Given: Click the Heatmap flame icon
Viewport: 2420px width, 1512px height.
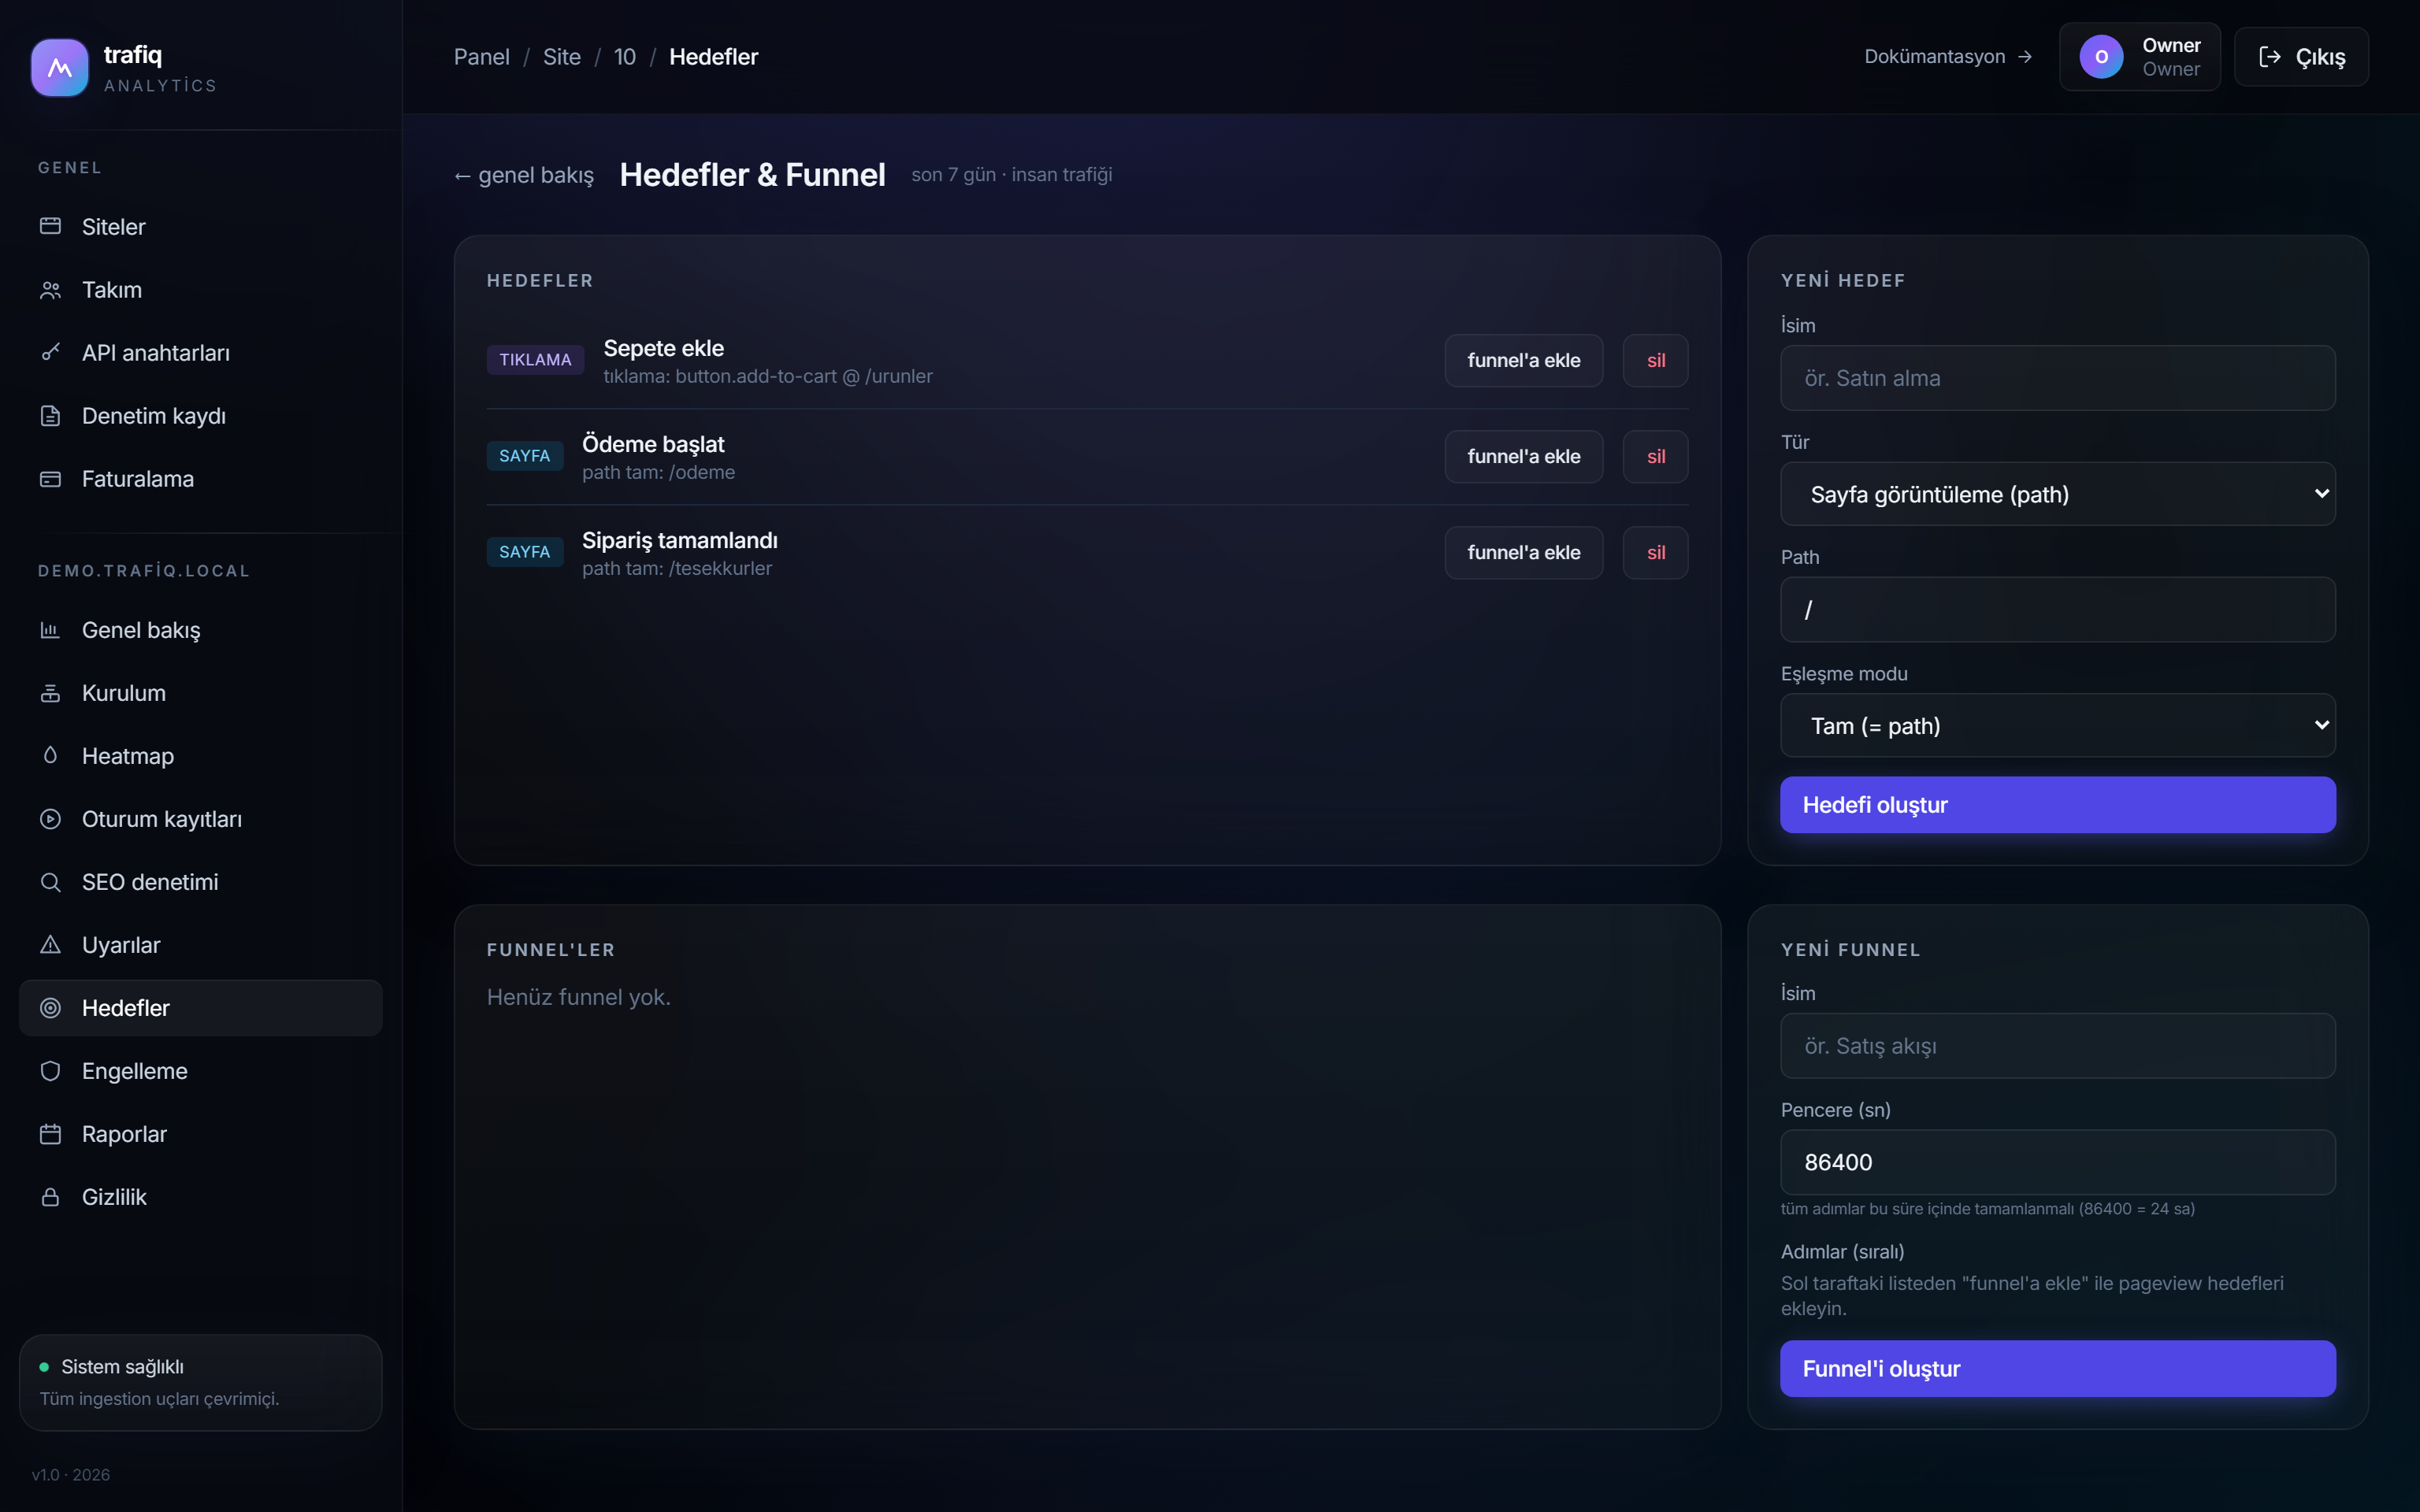Looking at the screenshot, I should (50, 756).
